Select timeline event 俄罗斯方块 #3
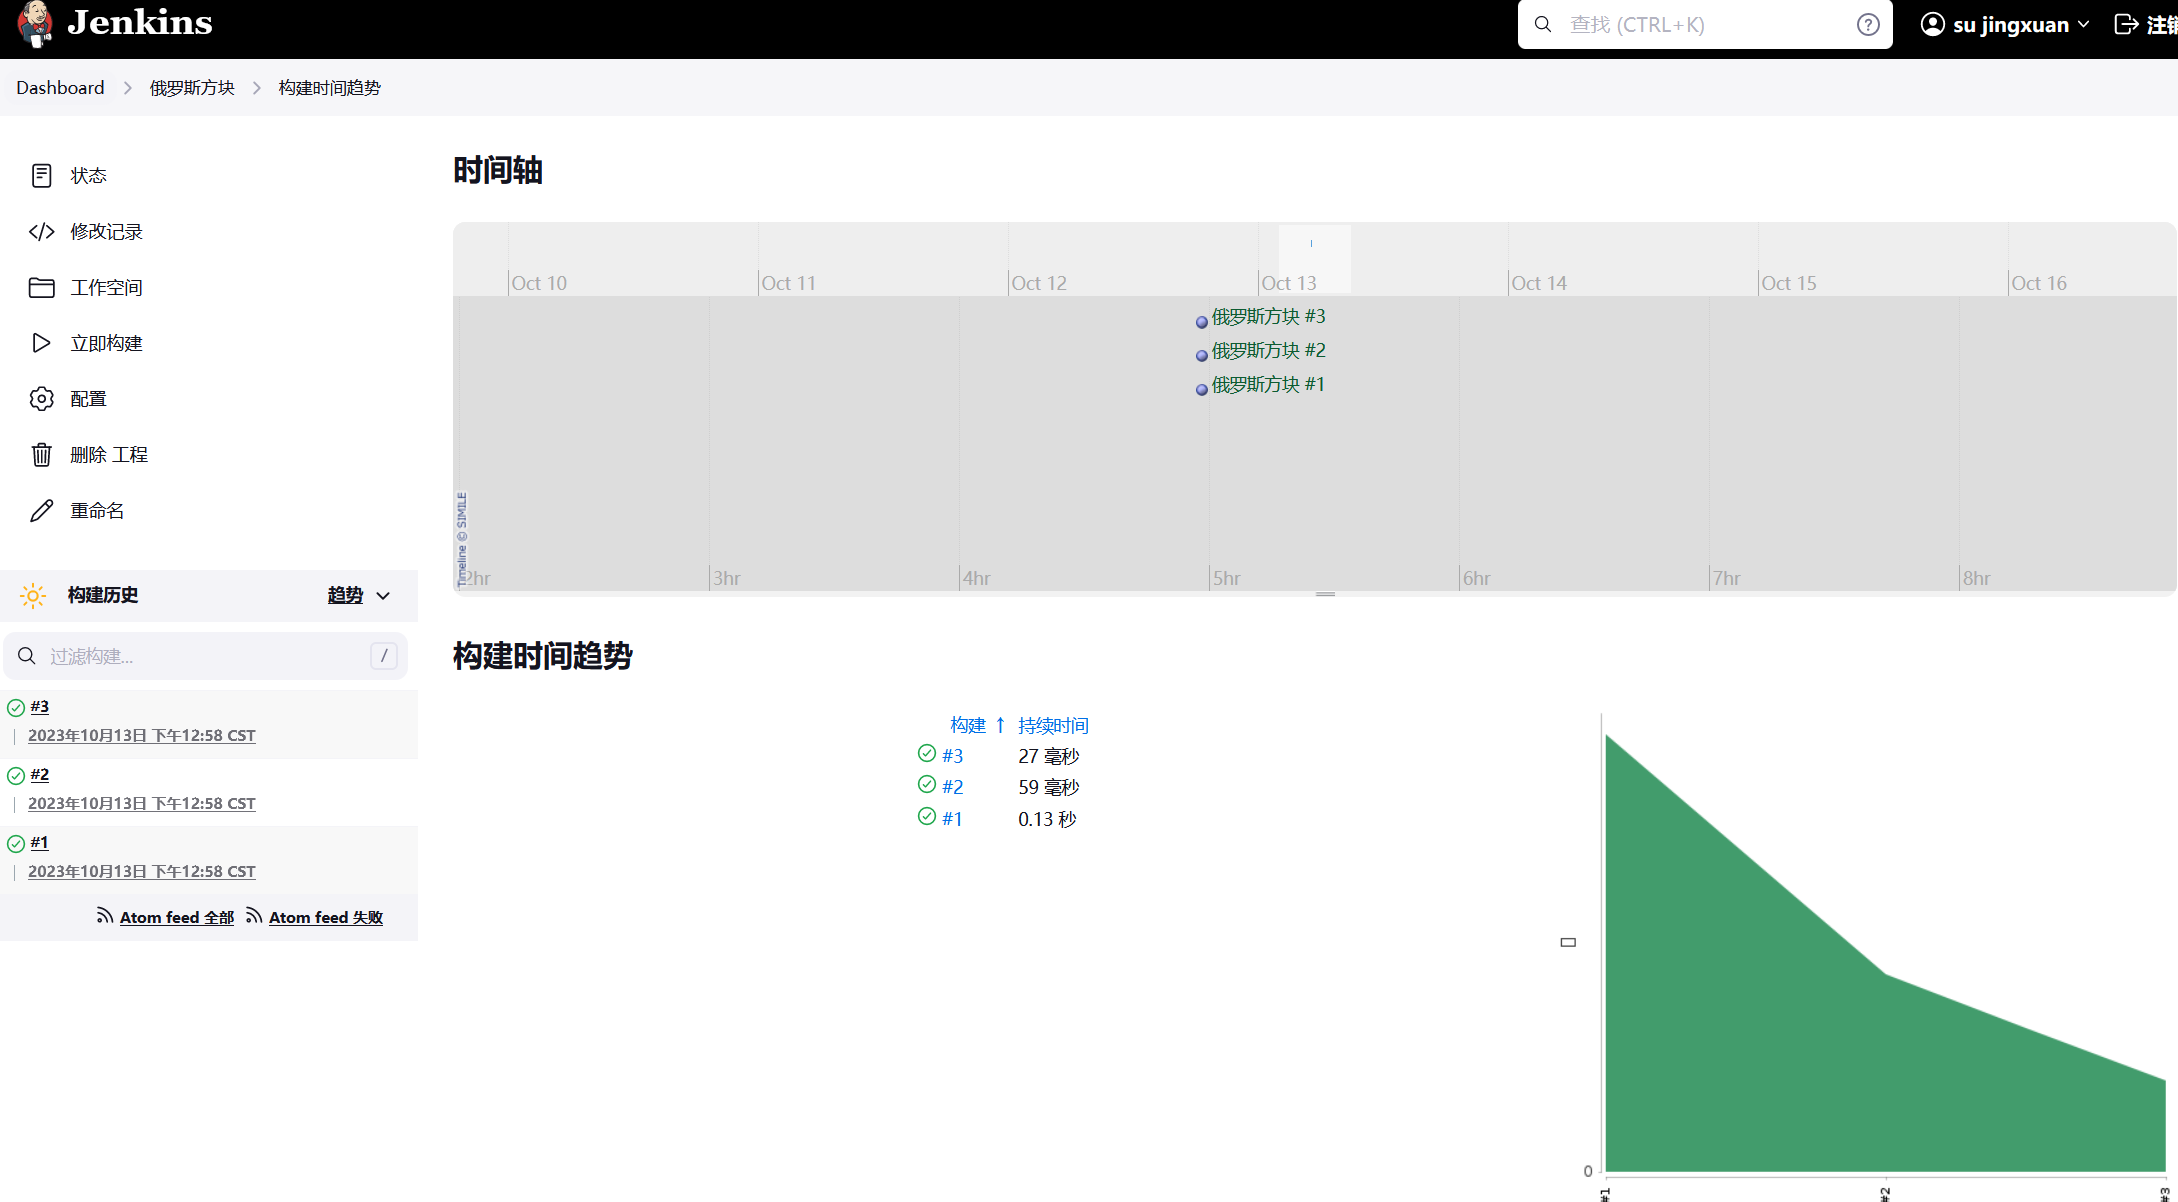The width and height of the screenshot is (2178, 1202). click(1268, 317)
